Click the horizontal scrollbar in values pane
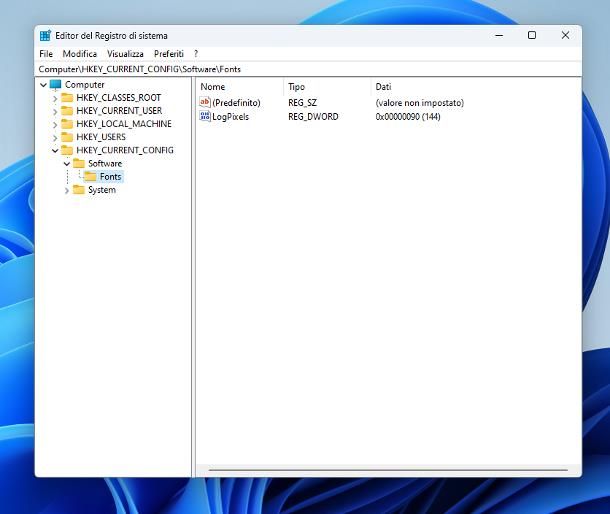 click(388, 470)
